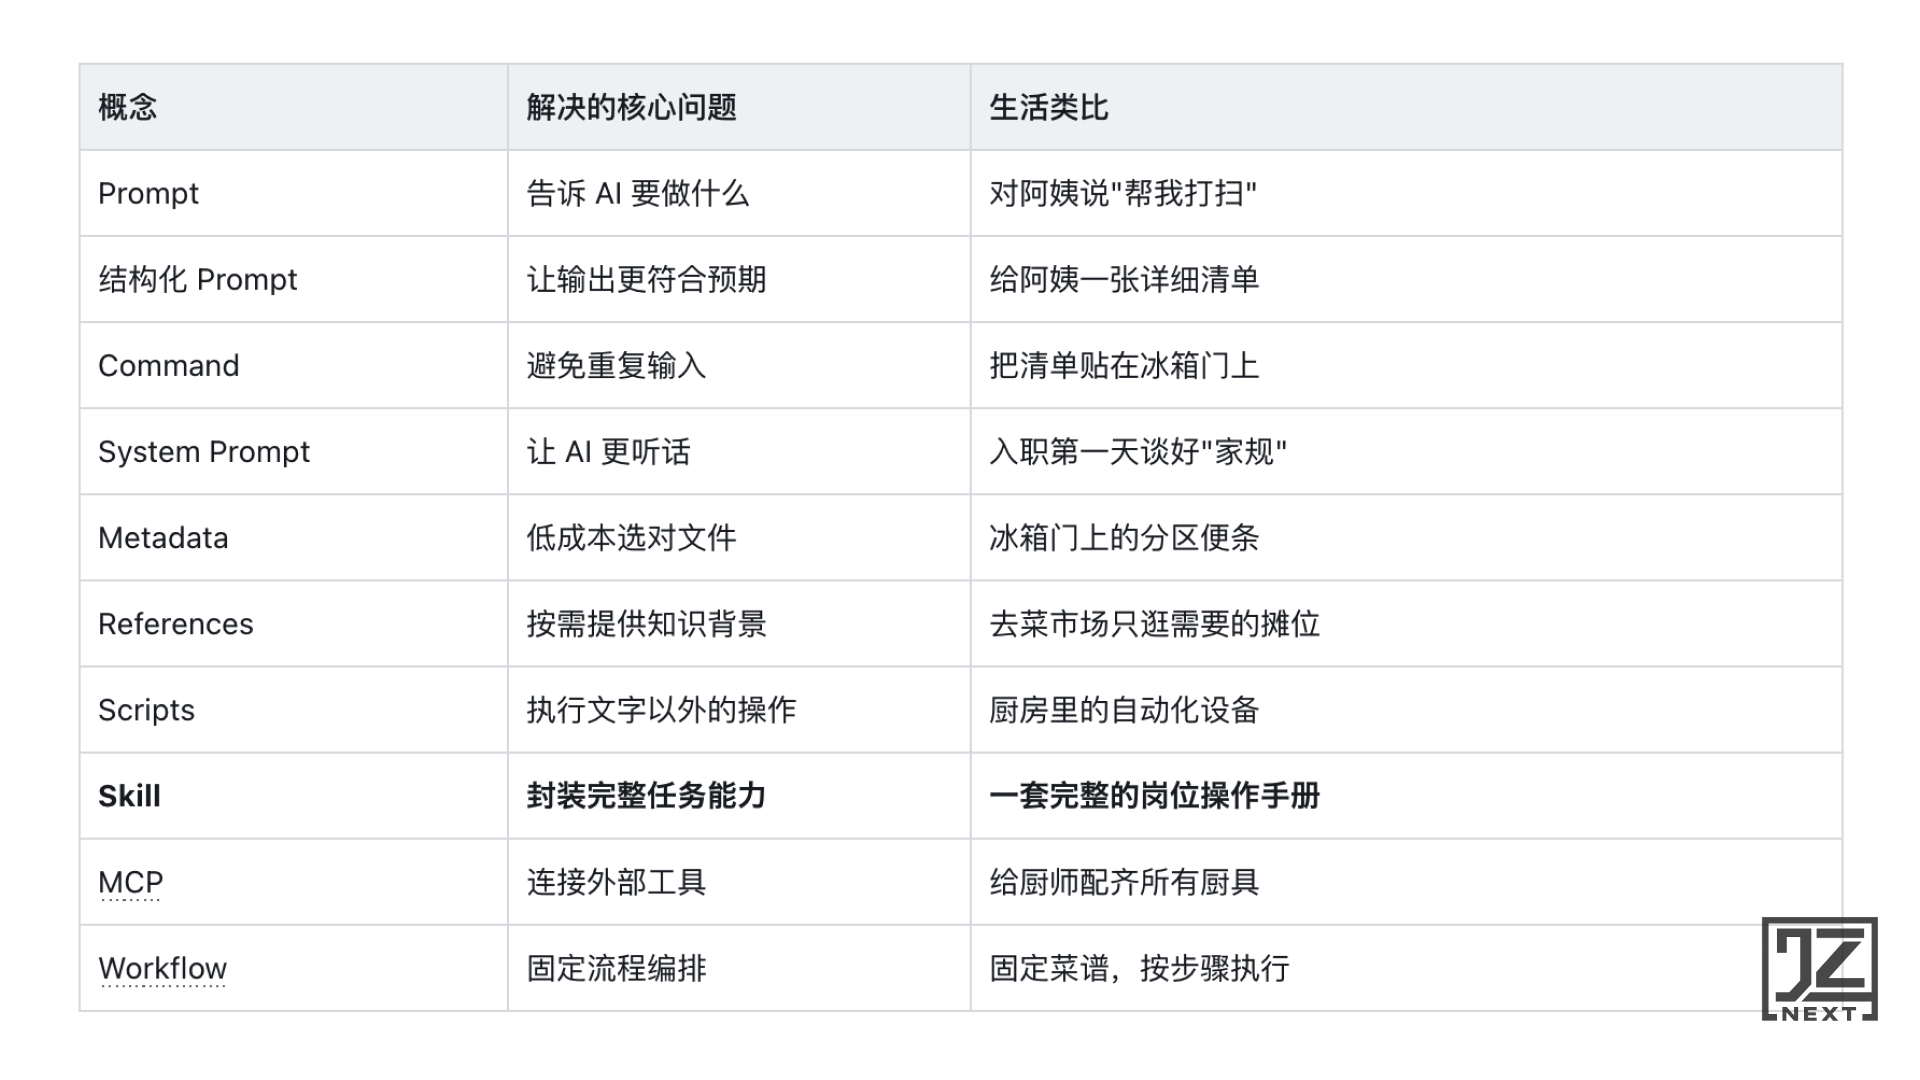This screenshot has width=1920, height=1080.
Task: Select the References concept cell
Action: coord(176,624)
